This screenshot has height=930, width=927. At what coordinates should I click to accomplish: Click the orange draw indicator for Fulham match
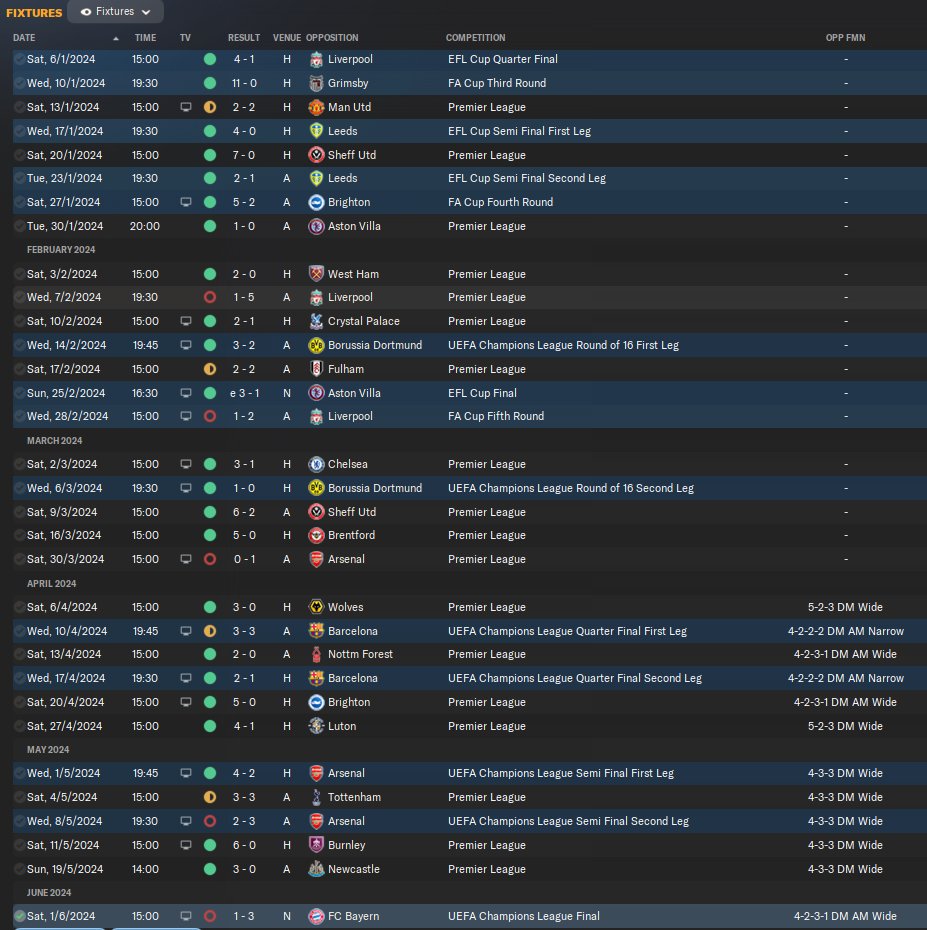[210, 369]
